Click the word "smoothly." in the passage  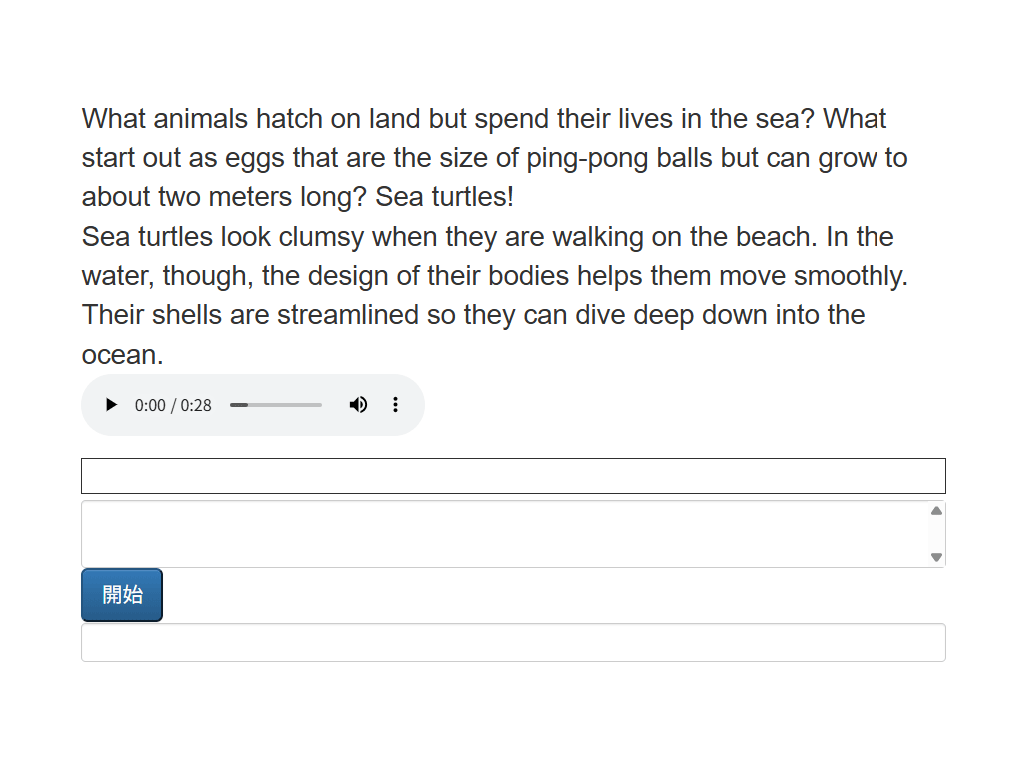(850, 276)
